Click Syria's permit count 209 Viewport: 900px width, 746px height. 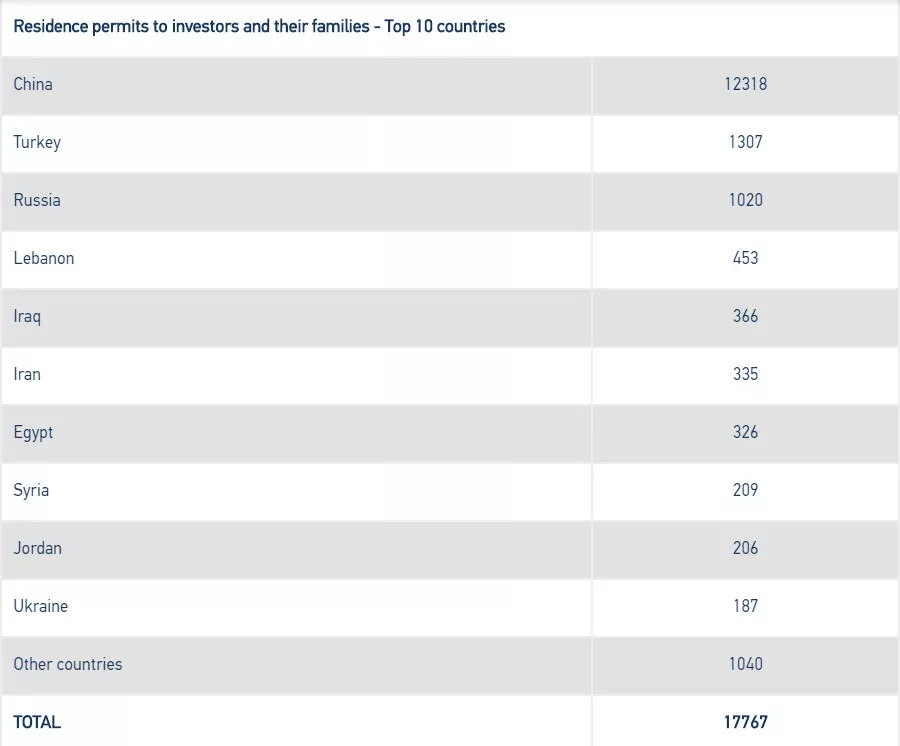click(745, 490)
